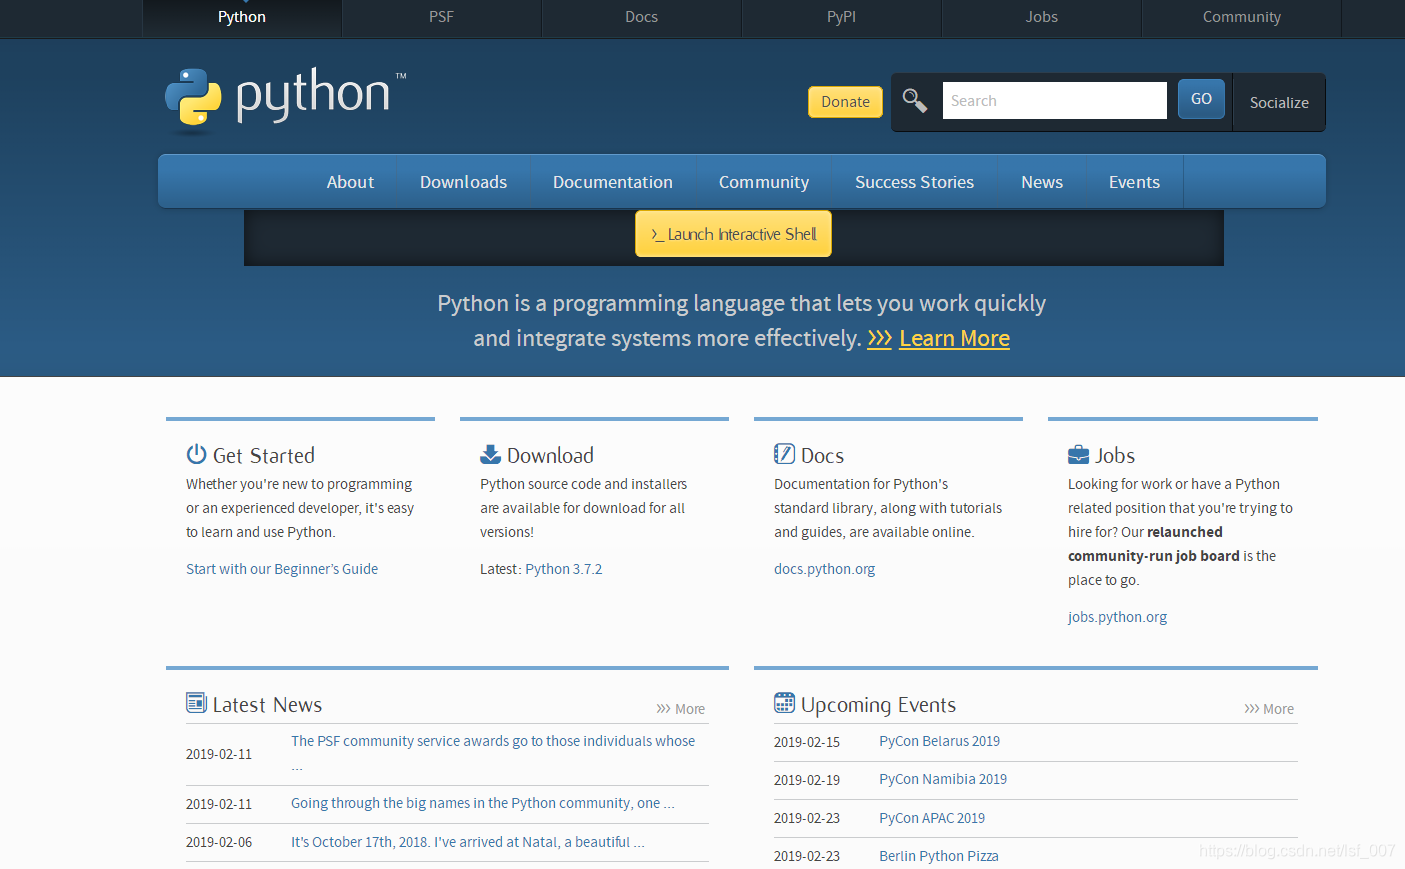The width and height of the screenshot is (1405, 869).
Task: Open the Documentation menu
Action: [x=613, y=182]
